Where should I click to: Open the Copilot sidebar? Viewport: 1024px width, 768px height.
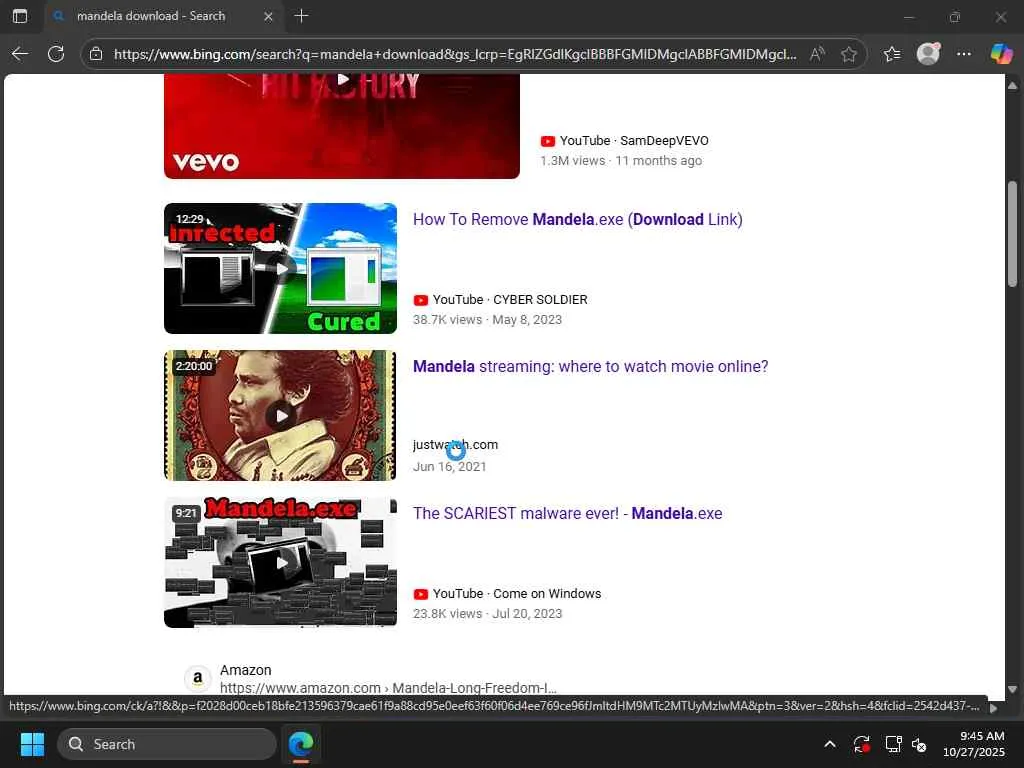[1000, 54]
